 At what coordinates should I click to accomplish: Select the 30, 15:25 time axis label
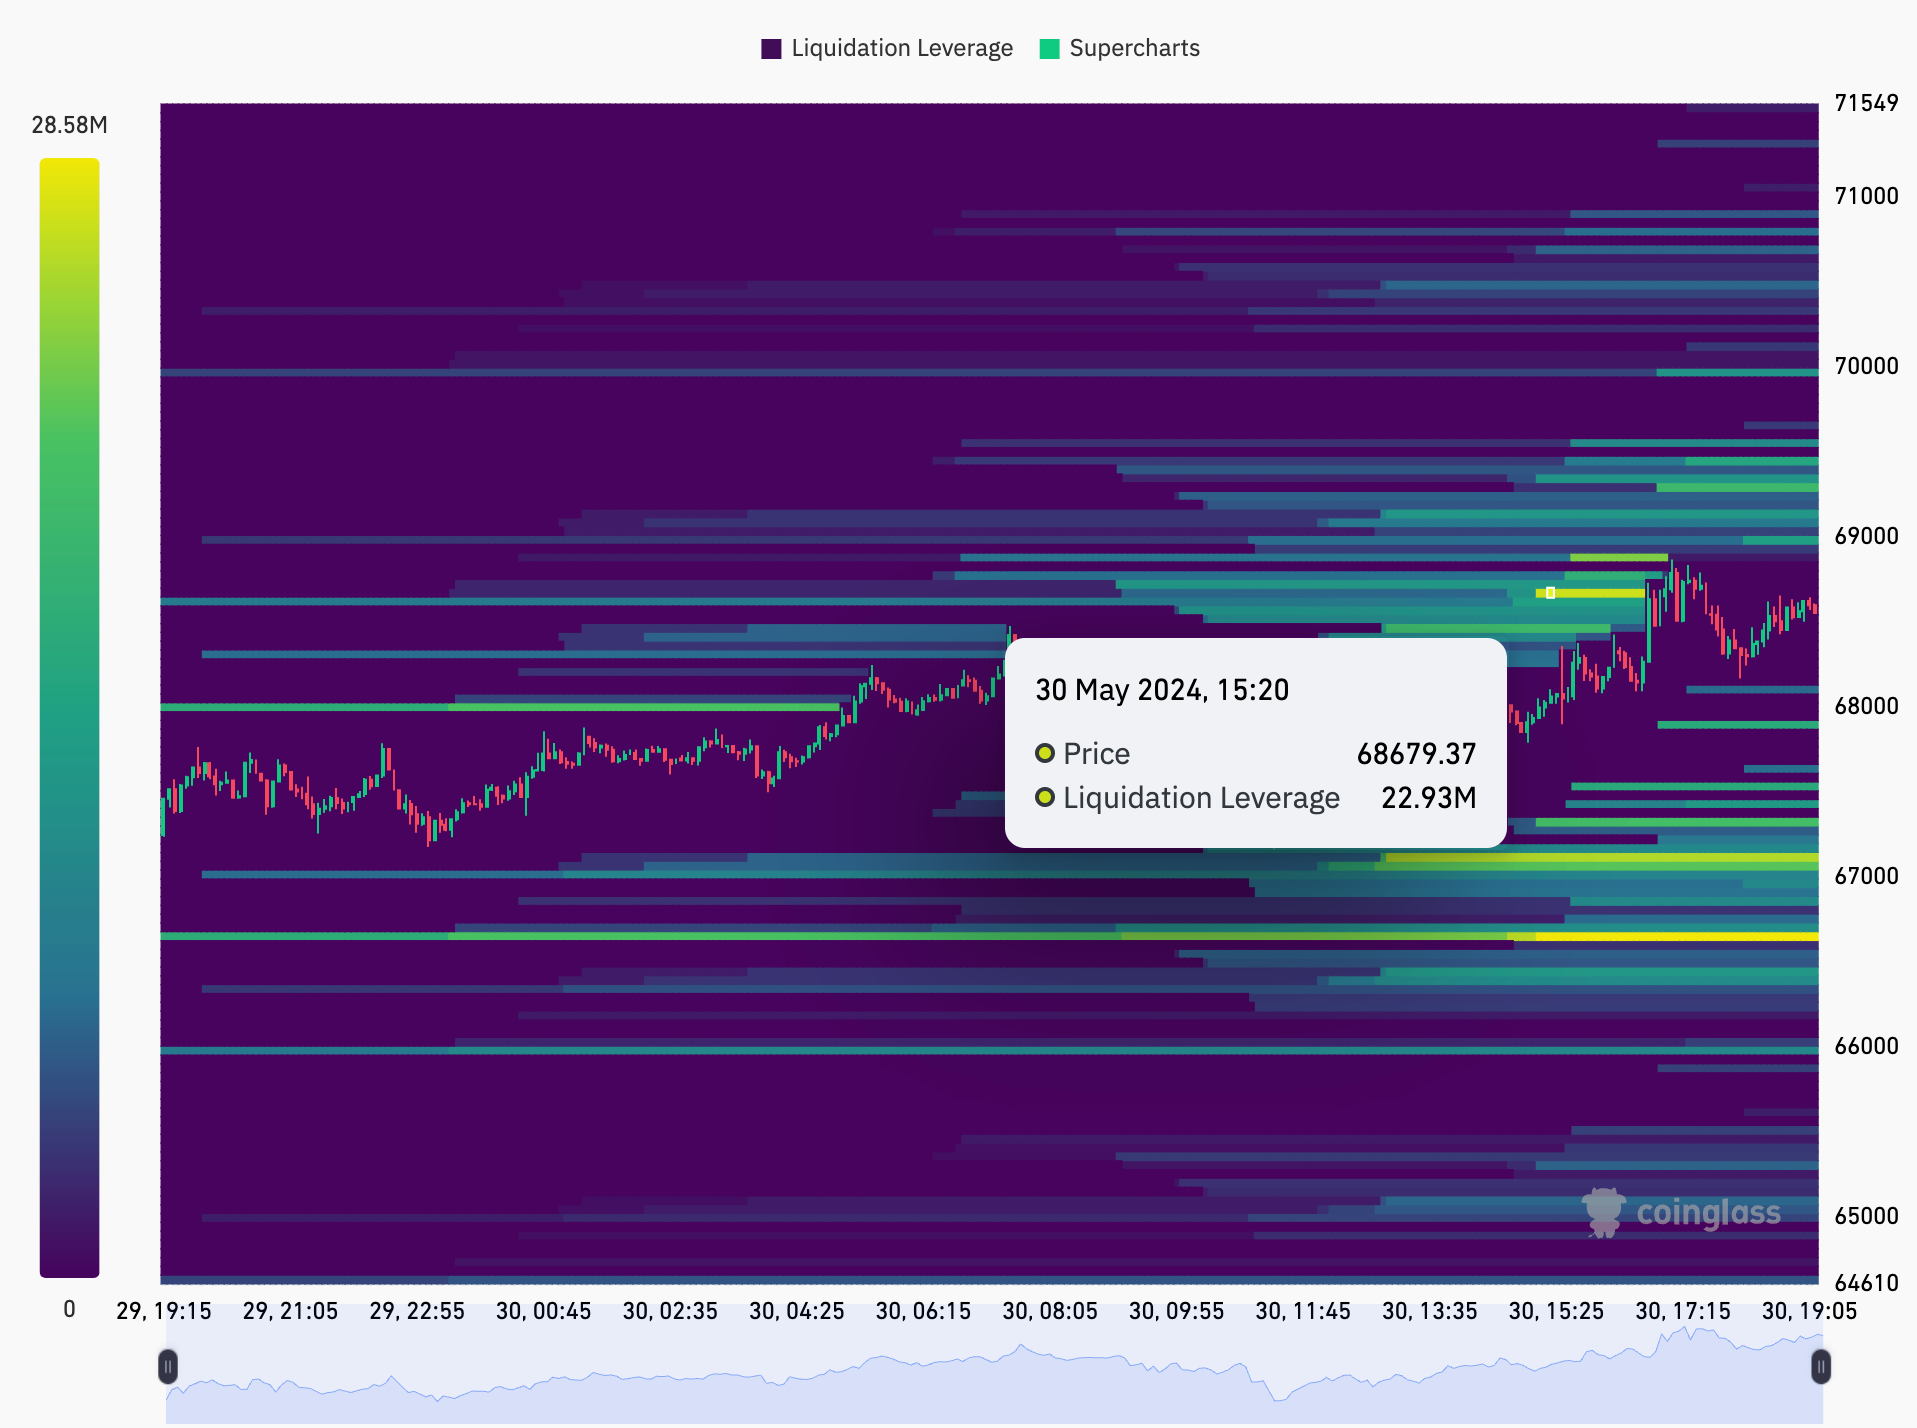pyautogui.click(x=1555, y=1311)
